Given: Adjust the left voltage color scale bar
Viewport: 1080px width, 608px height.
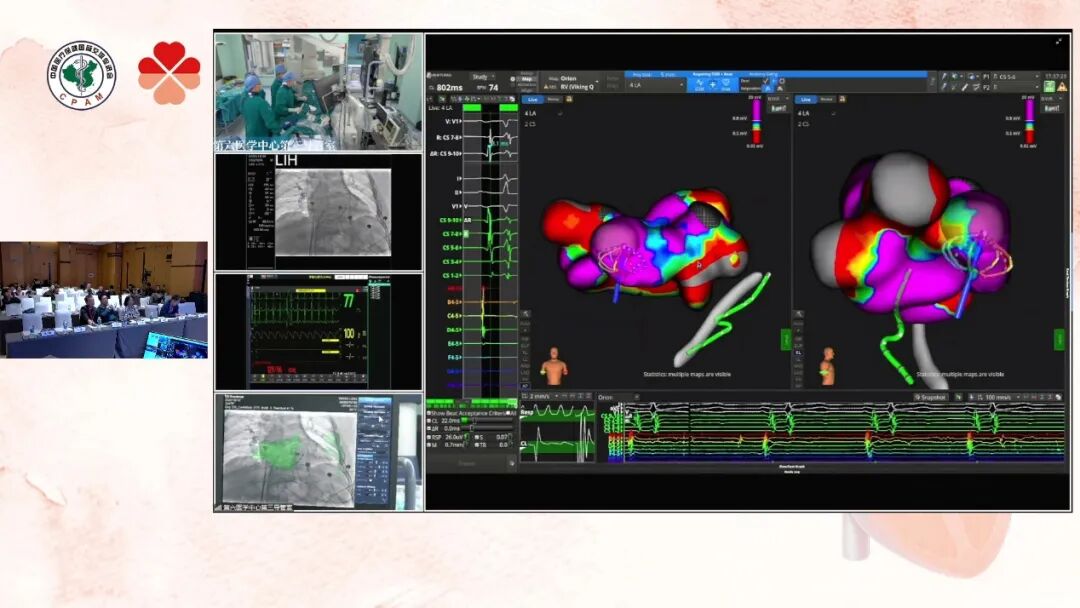Looking at the screenshot, I should [756, 119].
